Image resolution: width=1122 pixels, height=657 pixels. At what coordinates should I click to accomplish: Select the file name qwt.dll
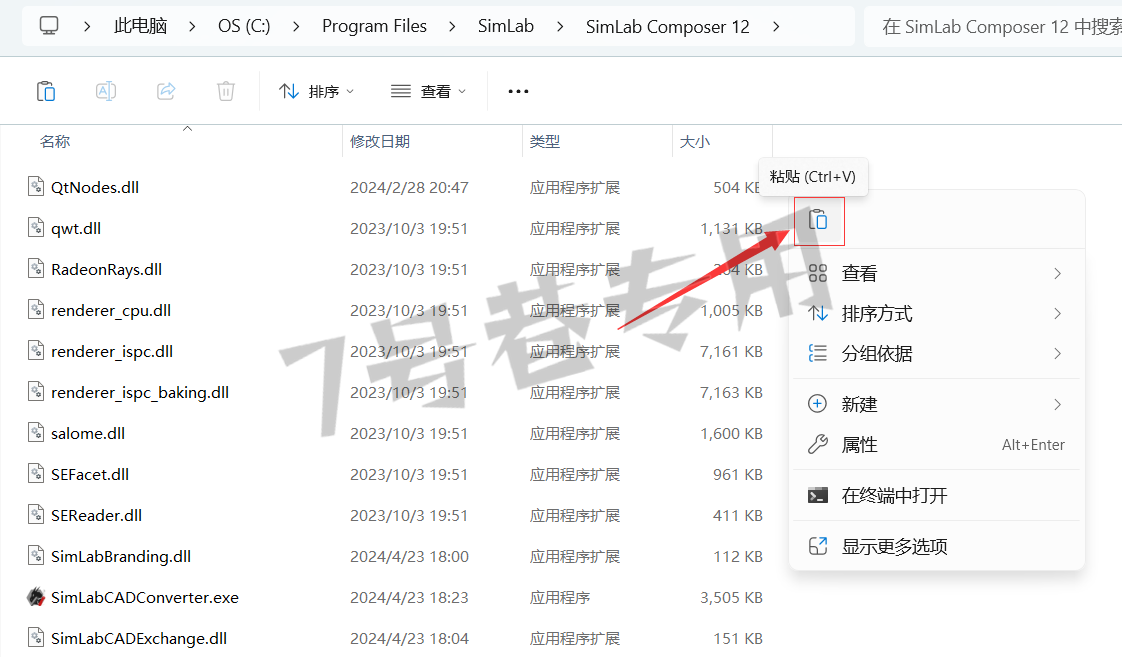click(76, 228)
